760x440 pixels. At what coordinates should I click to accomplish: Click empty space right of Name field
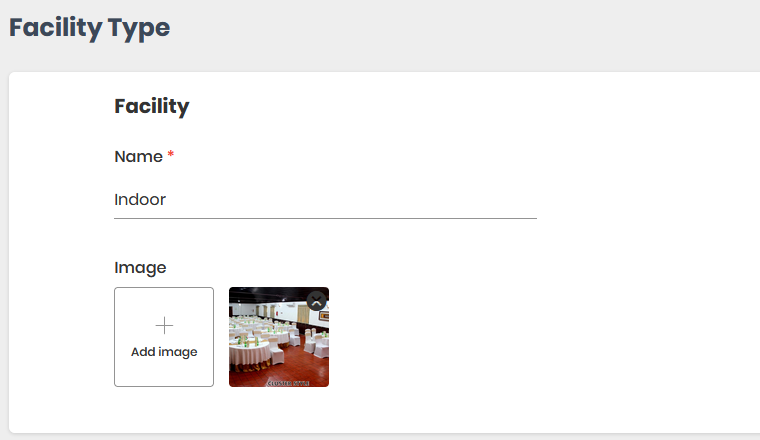(x=645, y=200)
